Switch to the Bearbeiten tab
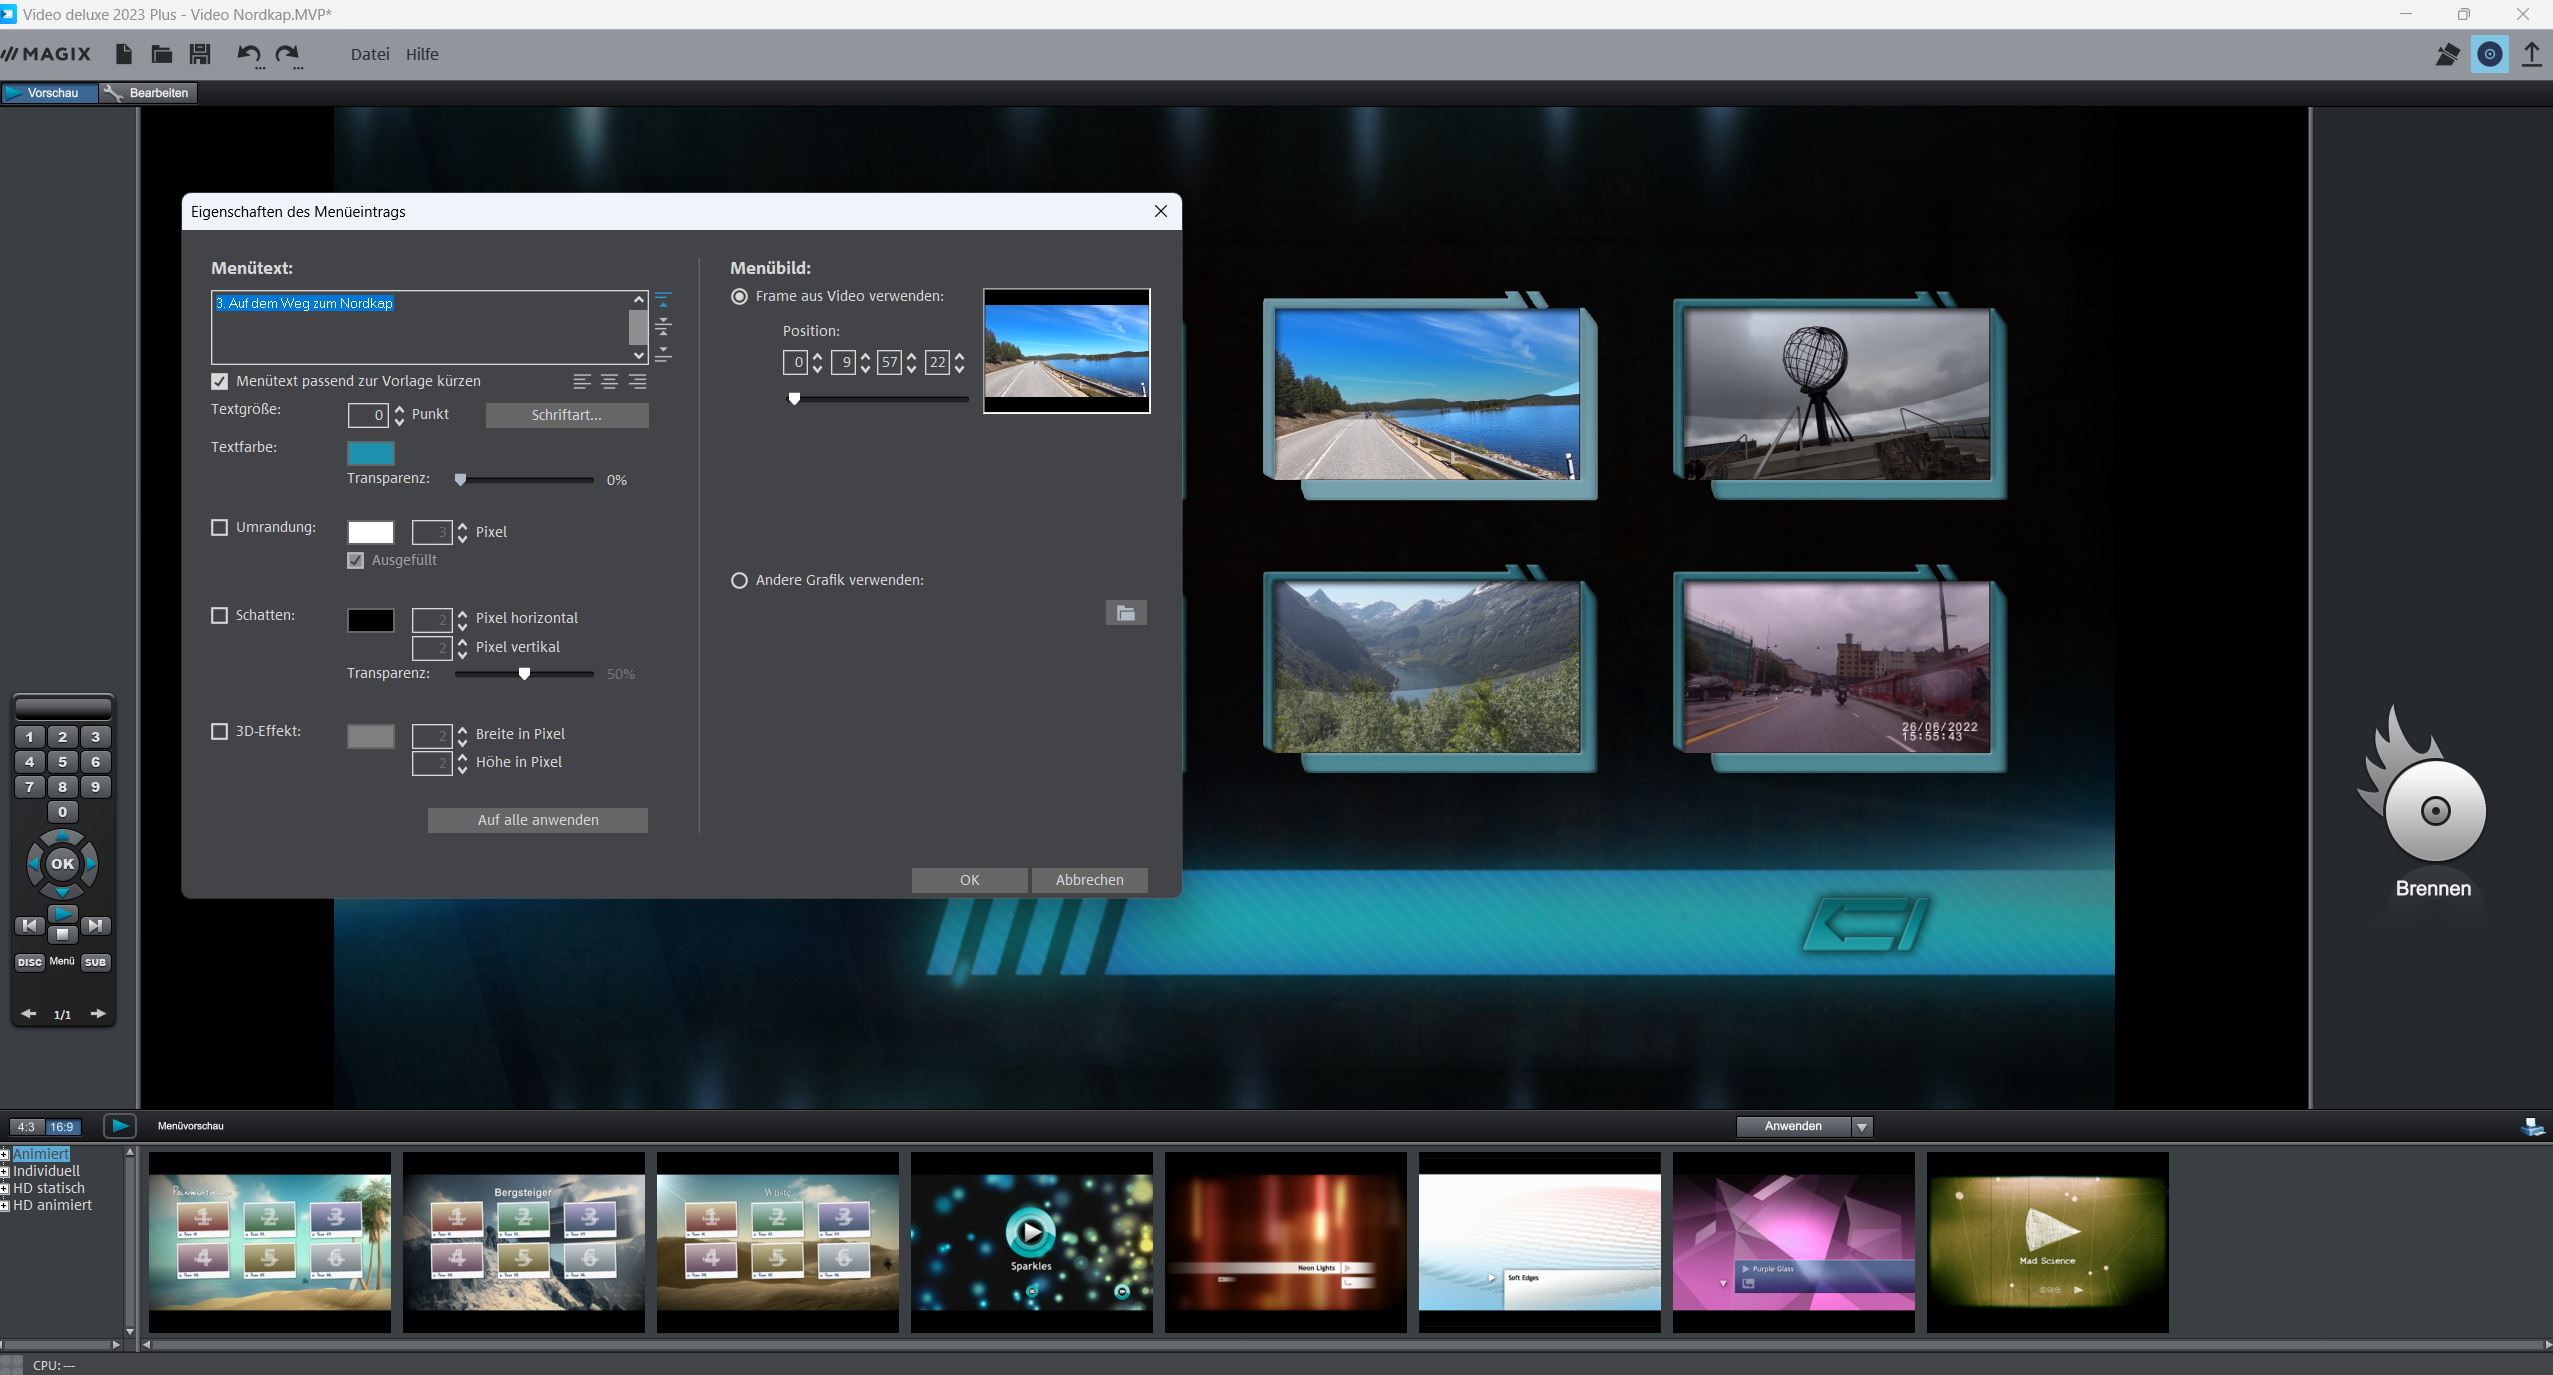Viewport: 2553px width, 1375px height. click(148, 93)
